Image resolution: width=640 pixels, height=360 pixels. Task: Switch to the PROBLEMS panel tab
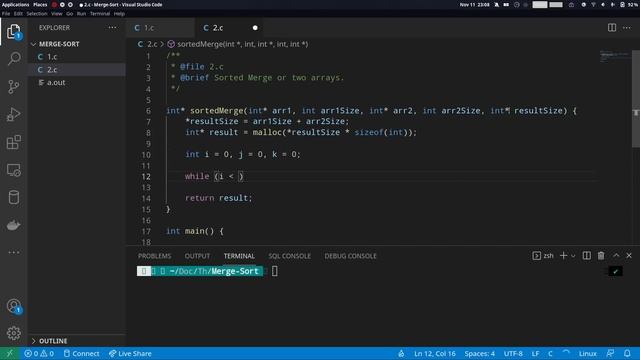(154, 256)
